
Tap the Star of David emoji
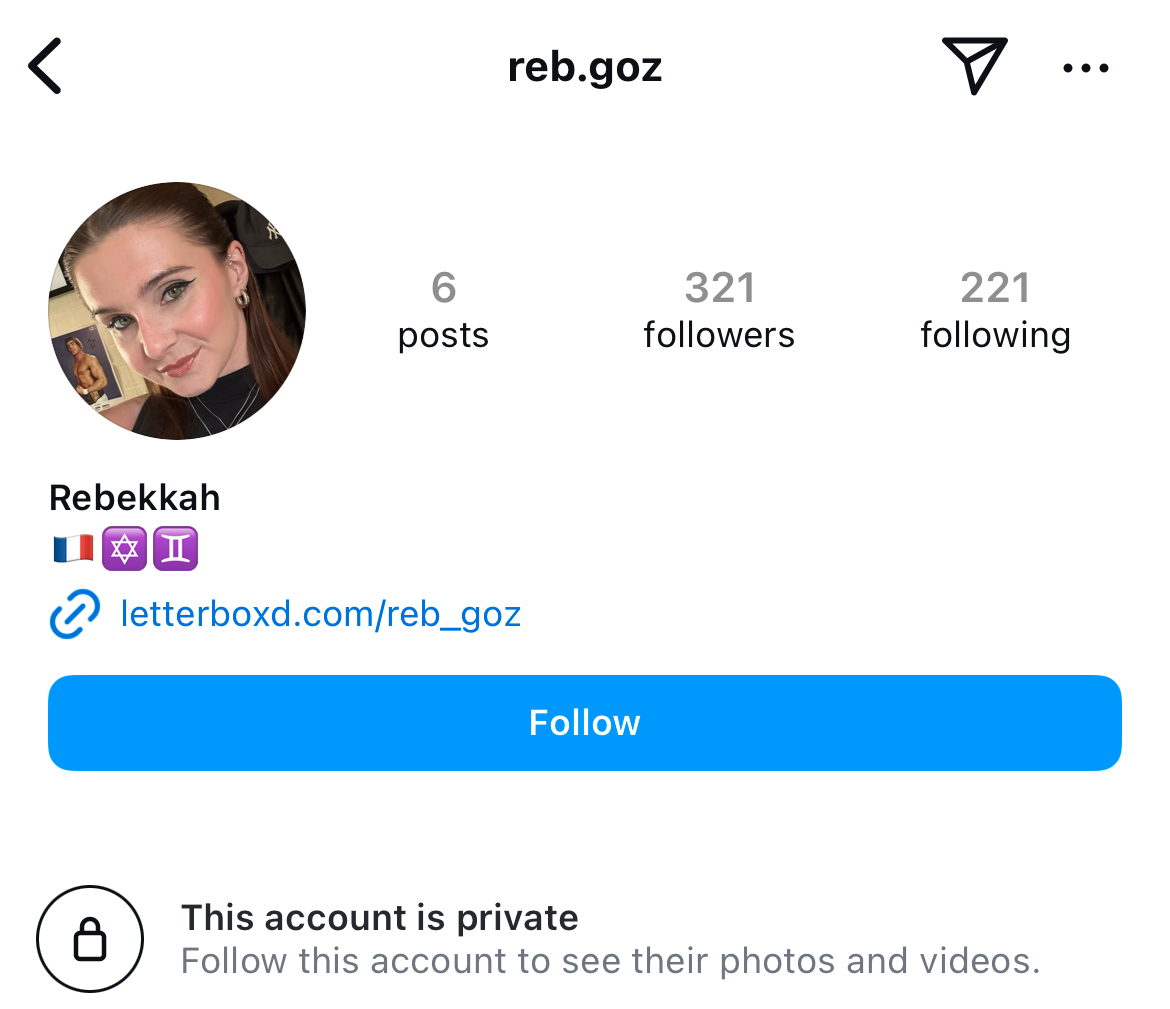coord(125,548)
